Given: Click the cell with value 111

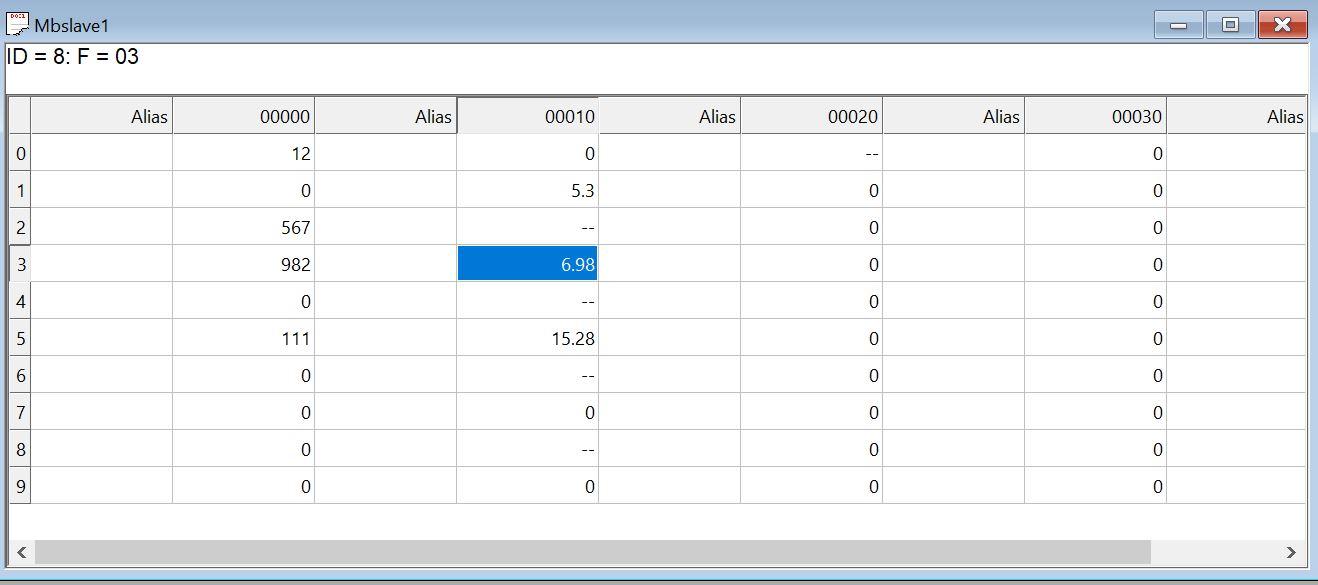Looking at the screenshot, I should [x=243, y=338].
